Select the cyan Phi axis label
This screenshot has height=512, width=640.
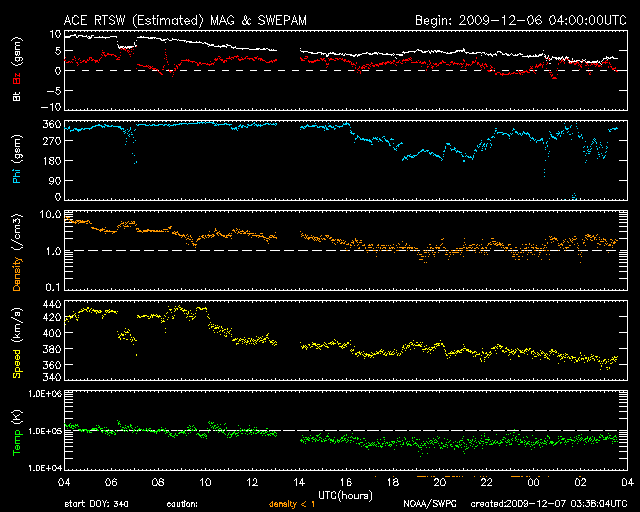[17, 176]
